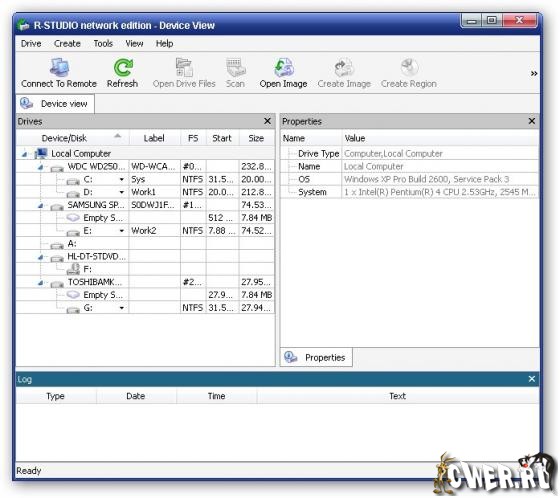The height and width of the screenshot is (498, 560).
Task: Collapse the HL-DT-STDVD drive node
Action: coord(40,257)
